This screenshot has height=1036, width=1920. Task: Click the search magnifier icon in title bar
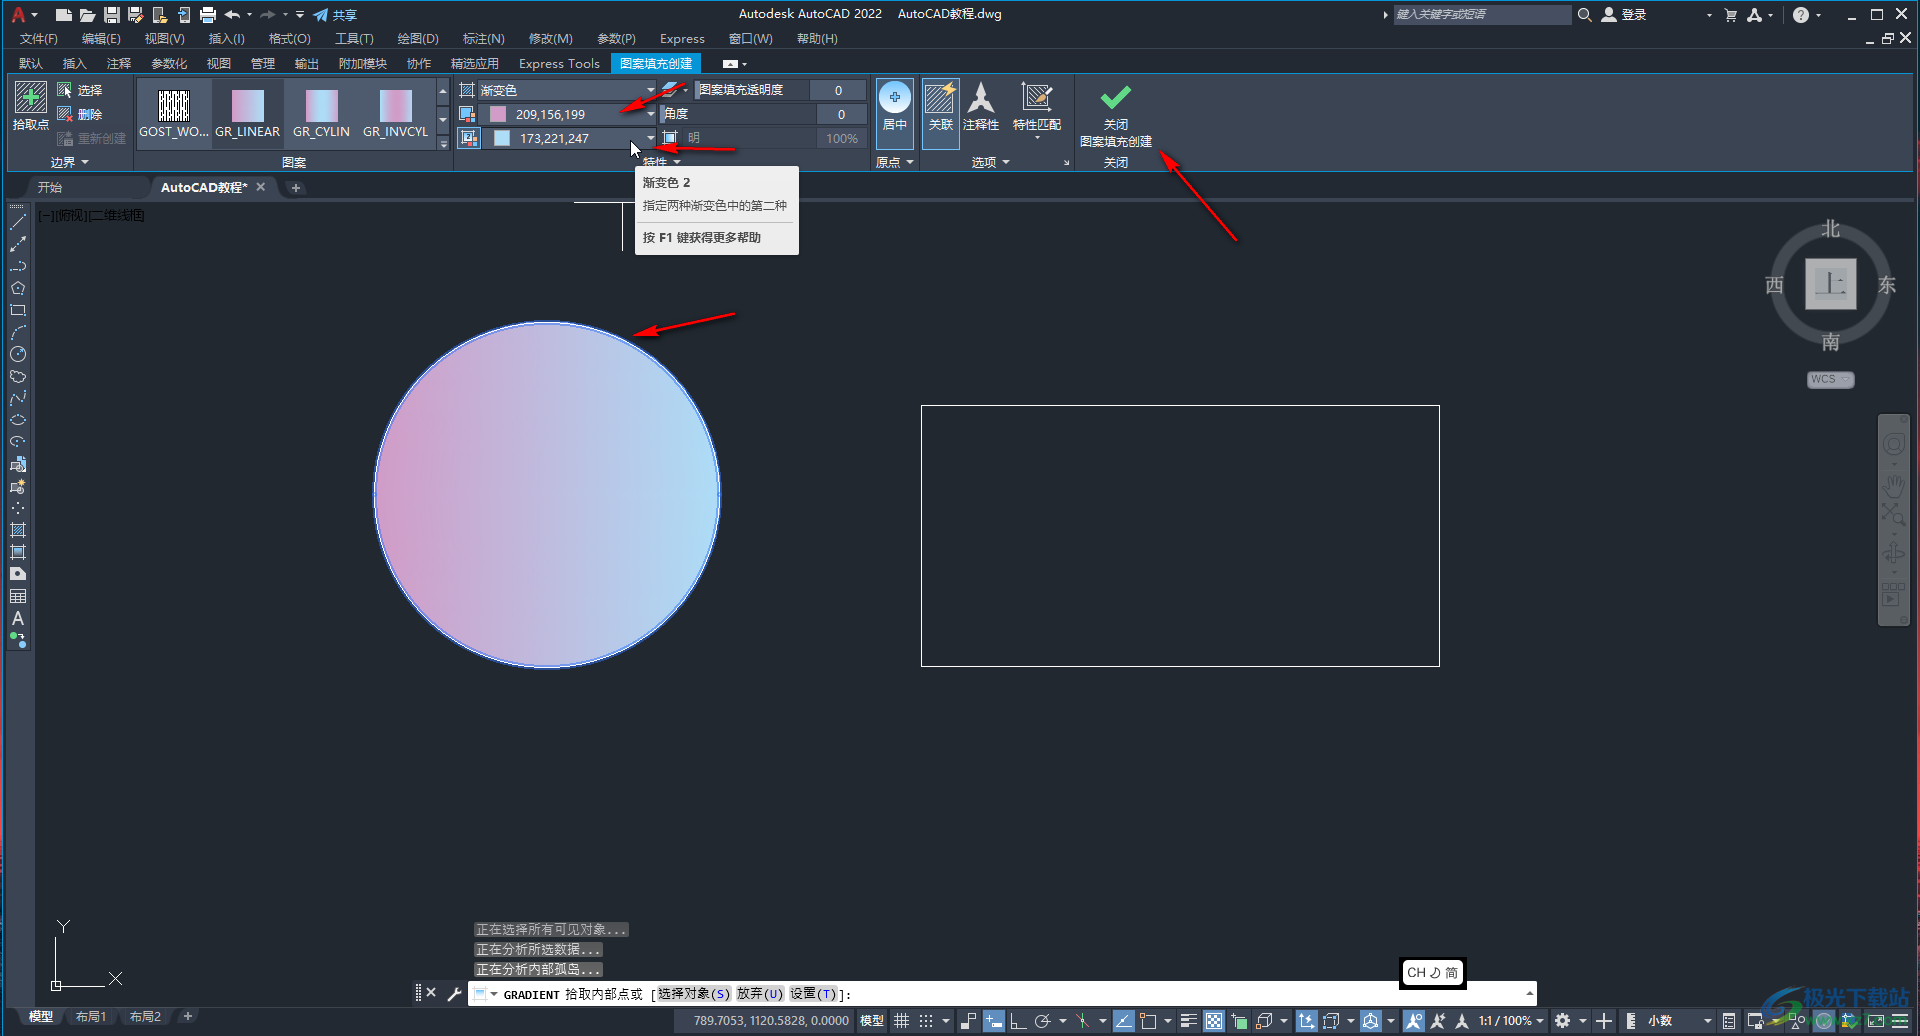(x=1585, y=15)
